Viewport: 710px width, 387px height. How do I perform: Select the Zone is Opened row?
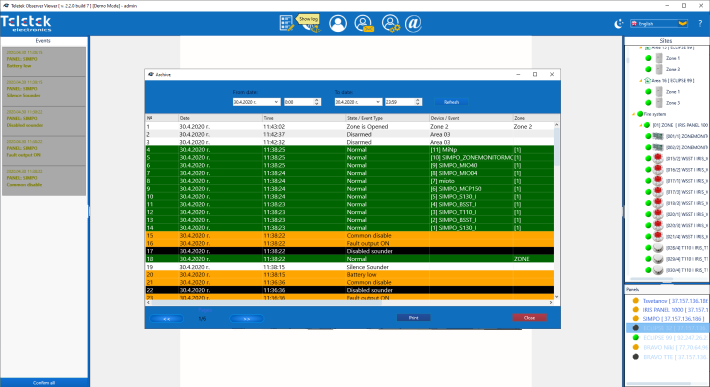pyautogui.click(x=350, y=127)
